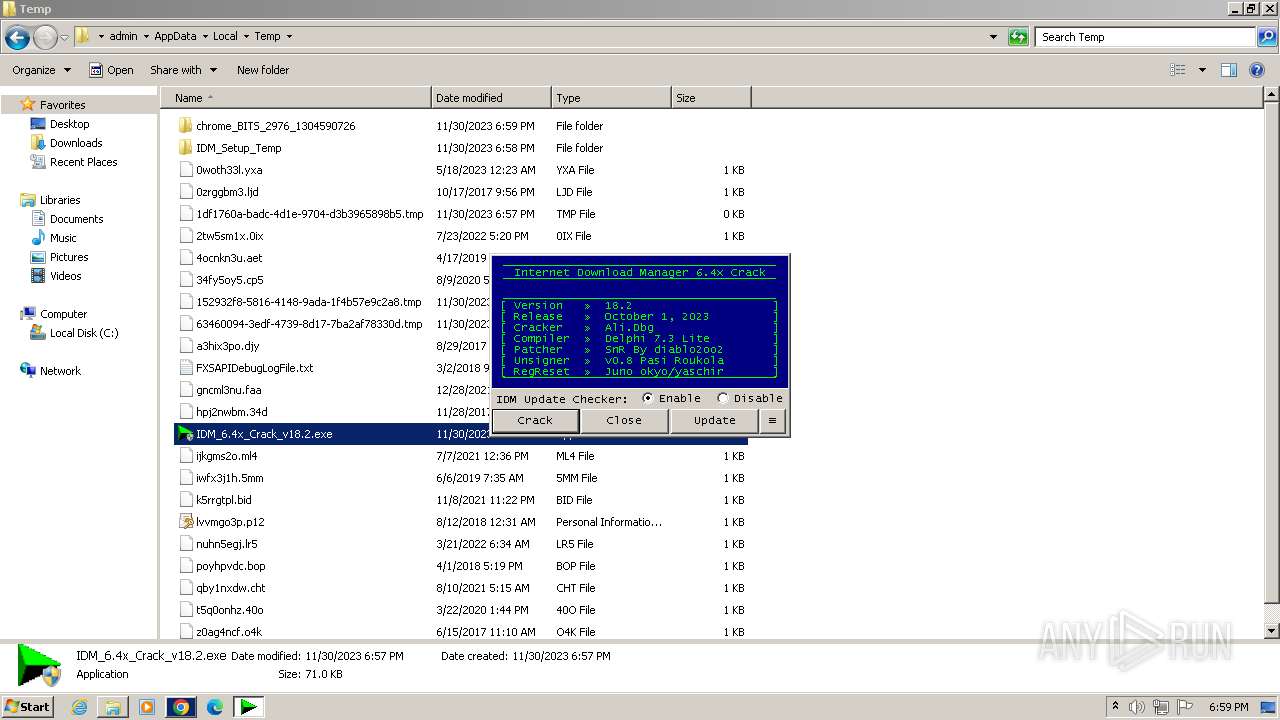Open the Documents library

pyautogui.click(x=76, y=219)
